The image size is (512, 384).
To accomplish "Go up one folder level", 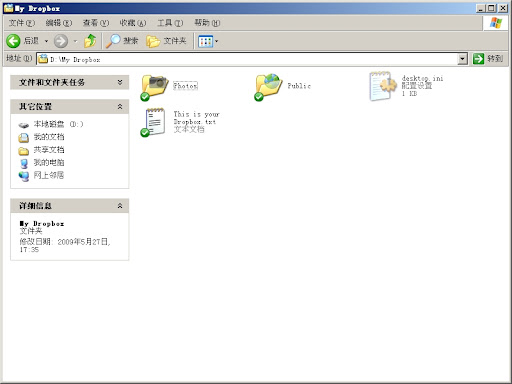I will [x=90, y=41].
